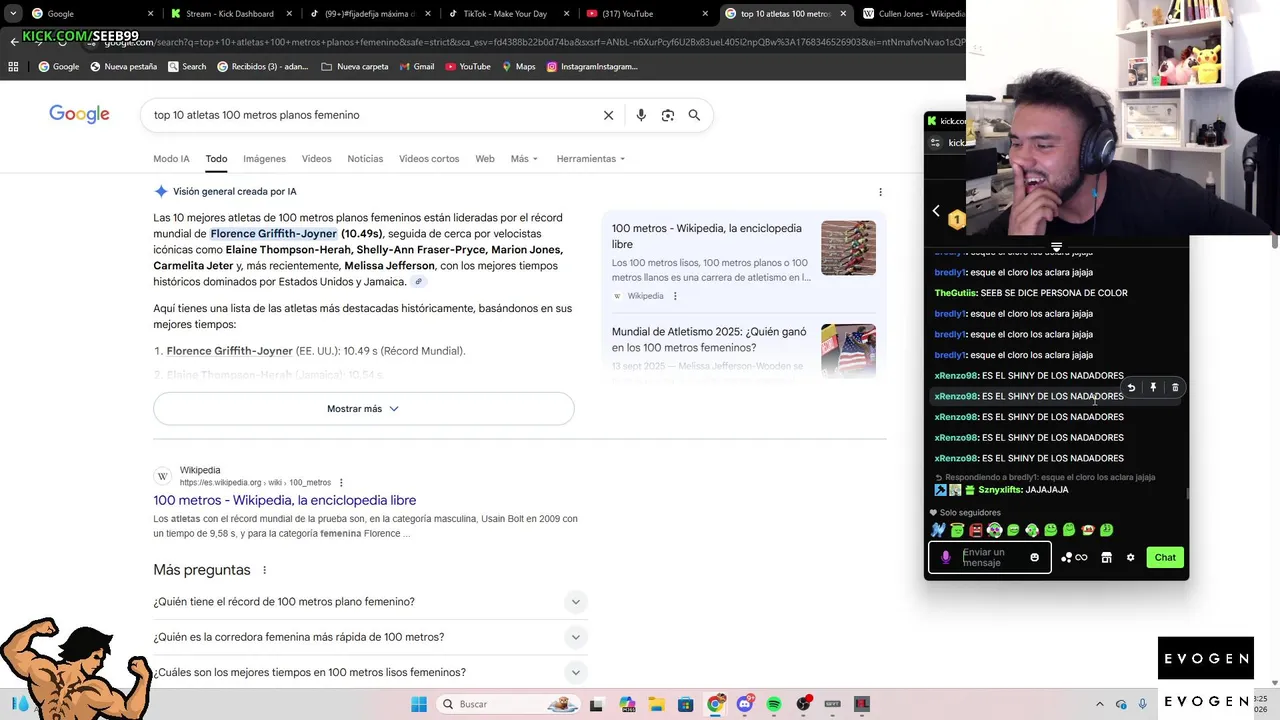1280x720 pixels.
Task: Click the magnifier search submit icon
Action: point(694,115)
